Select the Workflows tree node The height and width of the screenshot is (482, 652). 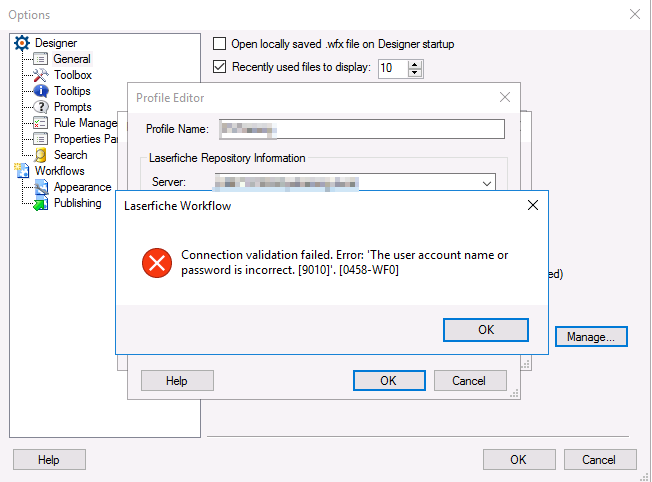59,171
